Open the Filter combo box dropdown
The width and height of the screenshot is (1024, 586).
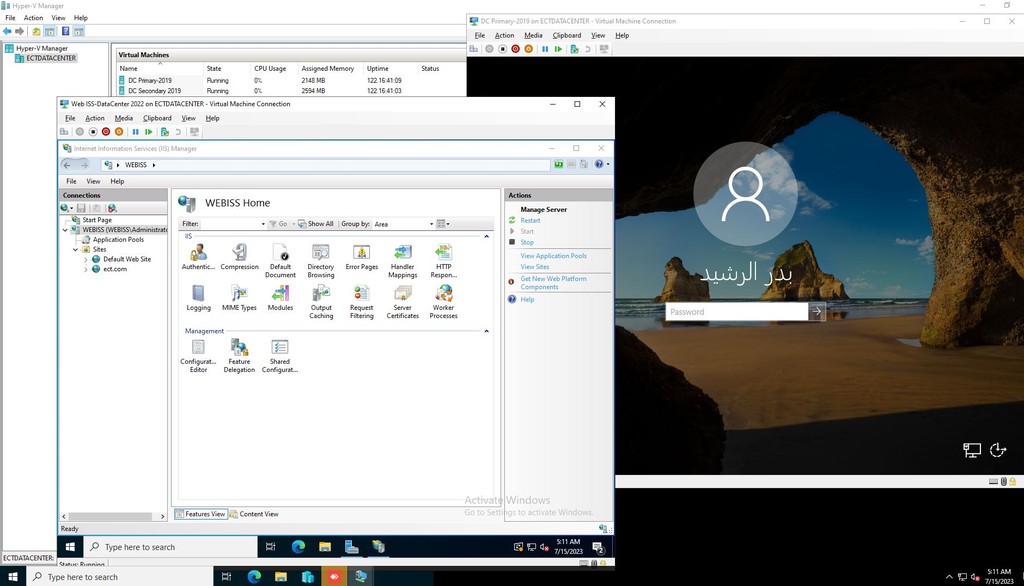(263, 224)
